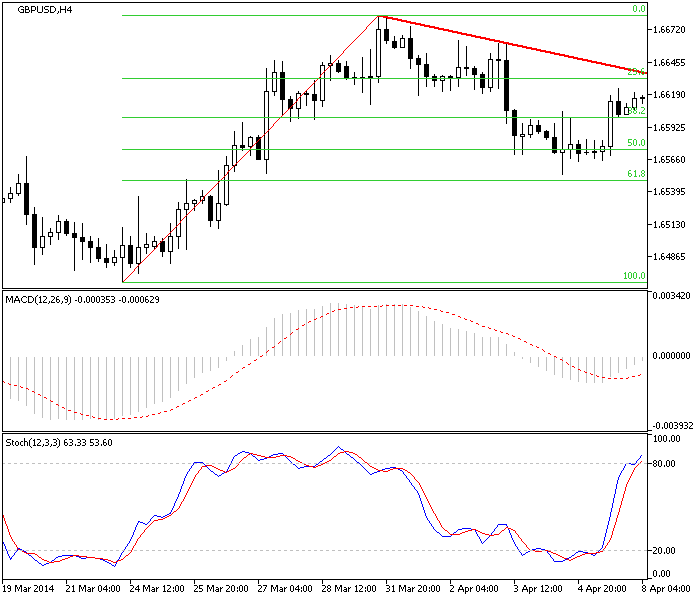The image size is (700, 600).
Task: Click the GBPUSD,H4 chart title label
Action: pos(45,9)
